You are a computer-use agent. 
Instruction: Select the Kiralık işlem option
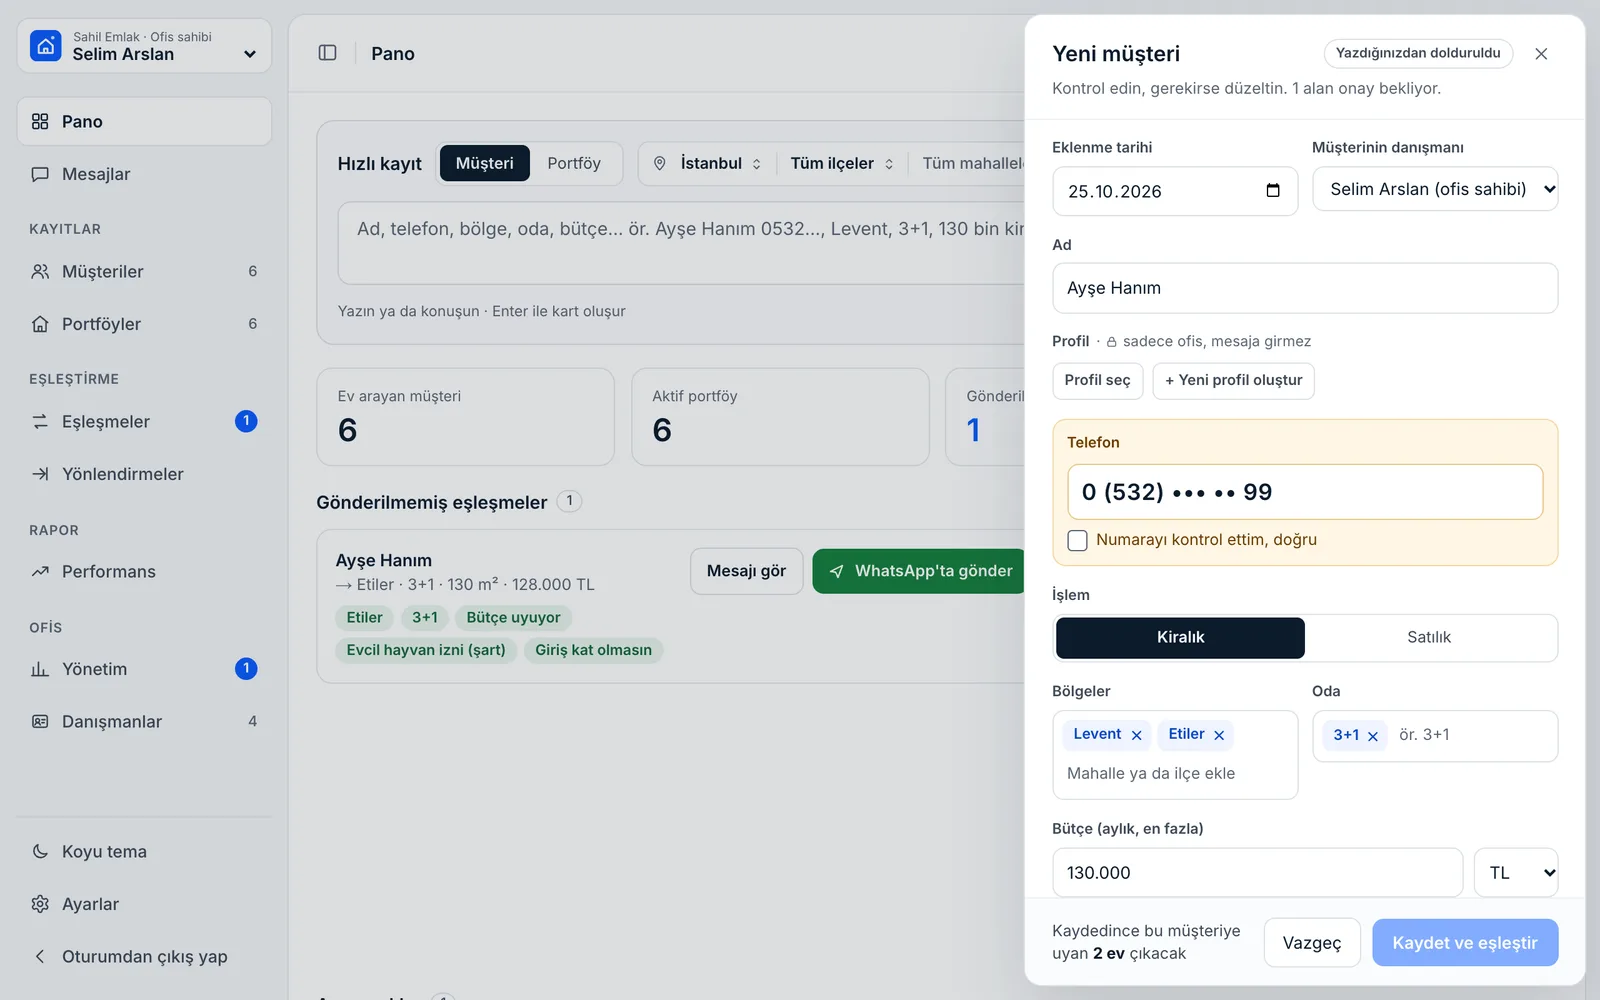[x=1180, y=638]
